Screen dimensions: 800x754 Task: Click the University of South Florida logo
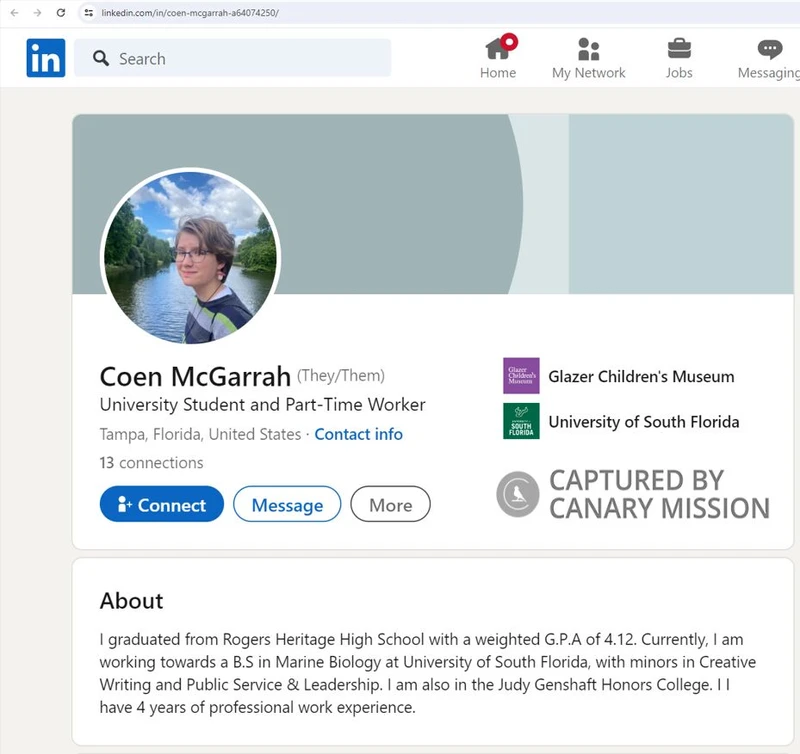click(x=521, y=421)
